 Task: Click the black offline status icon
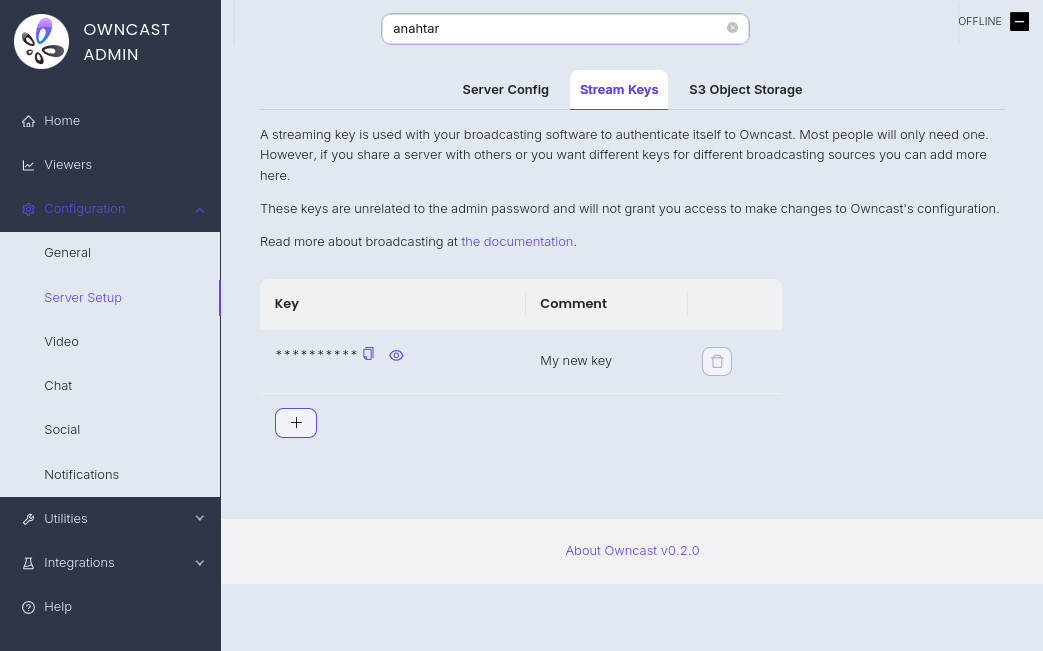(x=1019, y=21)
